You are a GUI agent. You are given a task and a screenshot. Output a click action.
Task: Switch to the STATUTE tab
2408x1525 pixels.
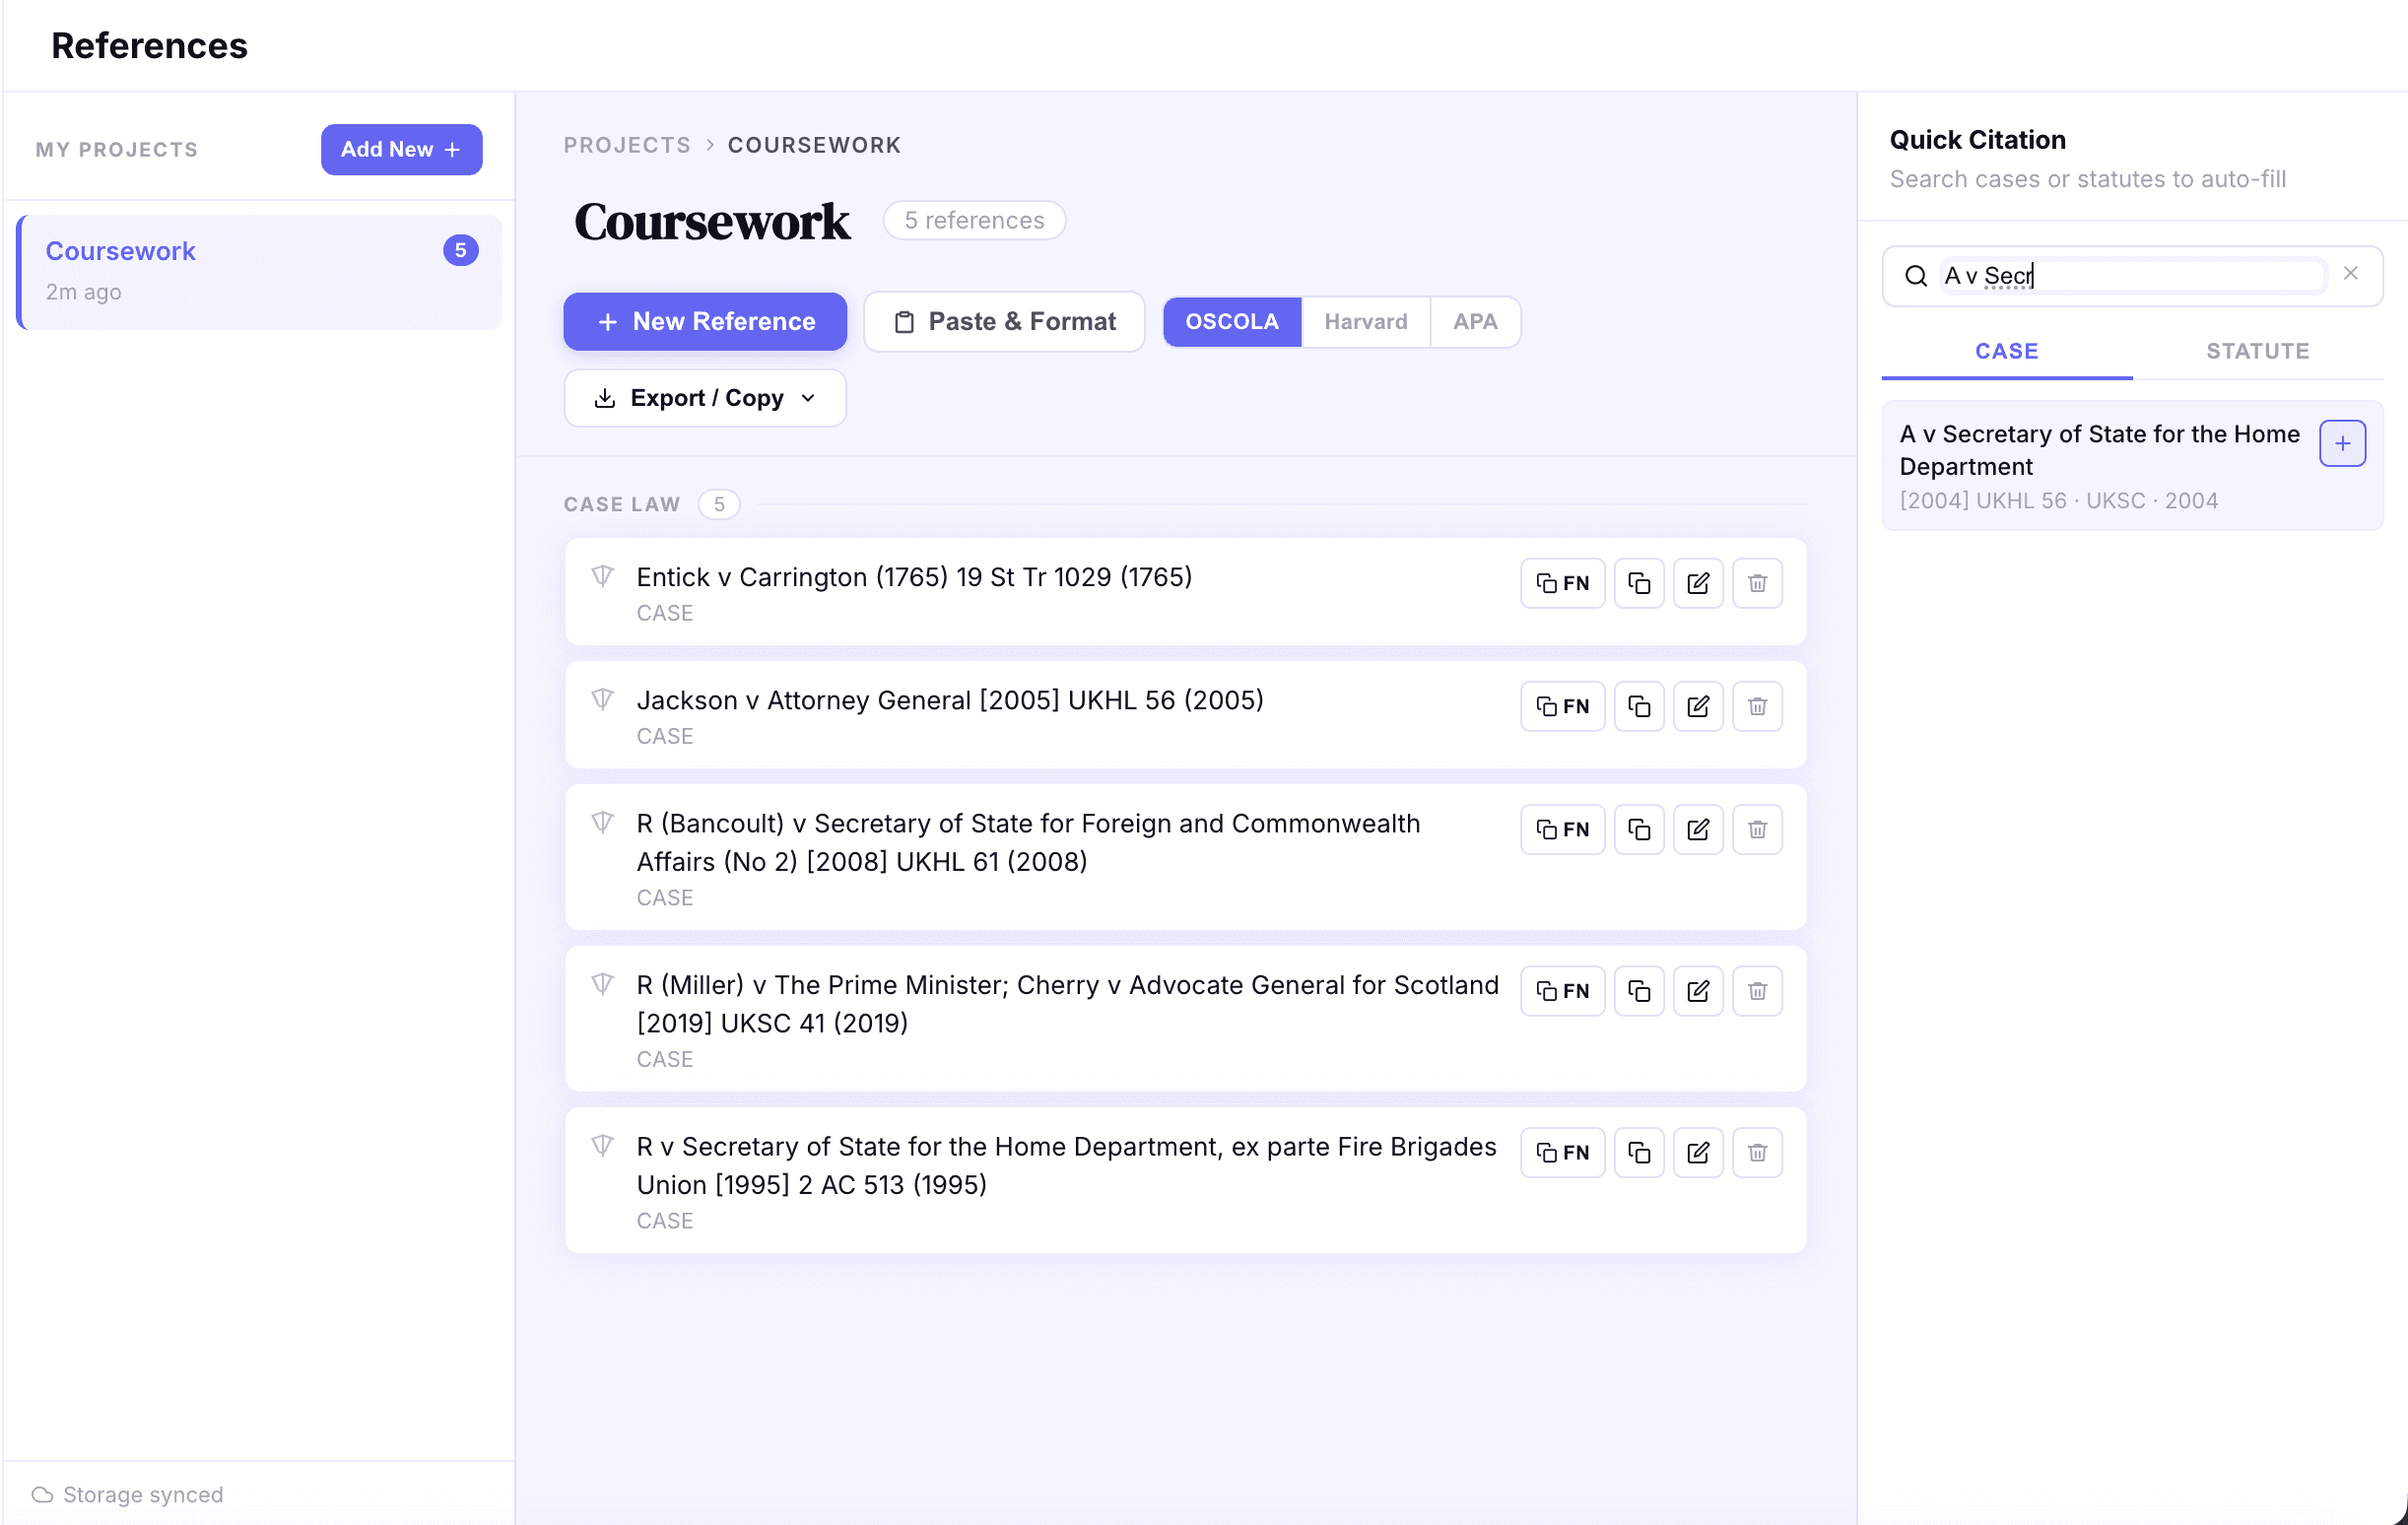pyautogui.click(x=2257, y=352)
